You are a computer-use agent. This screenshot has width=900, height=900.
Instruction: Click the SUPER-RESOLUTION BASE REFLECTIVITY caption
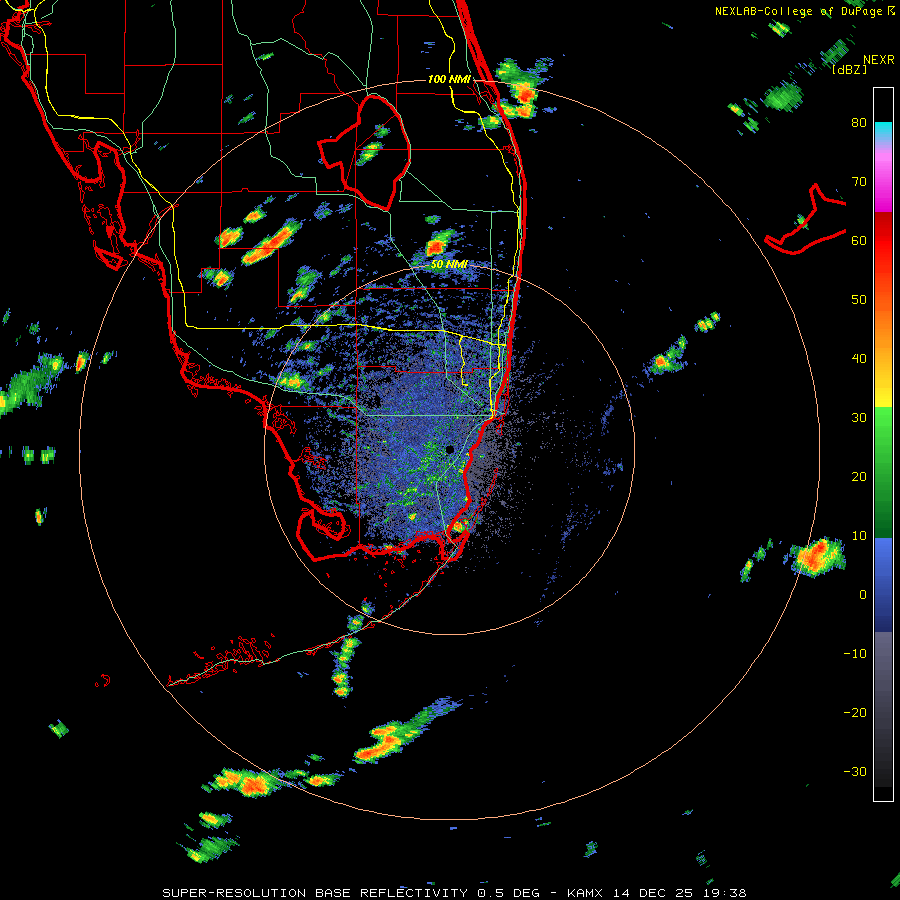coord(315,893)
